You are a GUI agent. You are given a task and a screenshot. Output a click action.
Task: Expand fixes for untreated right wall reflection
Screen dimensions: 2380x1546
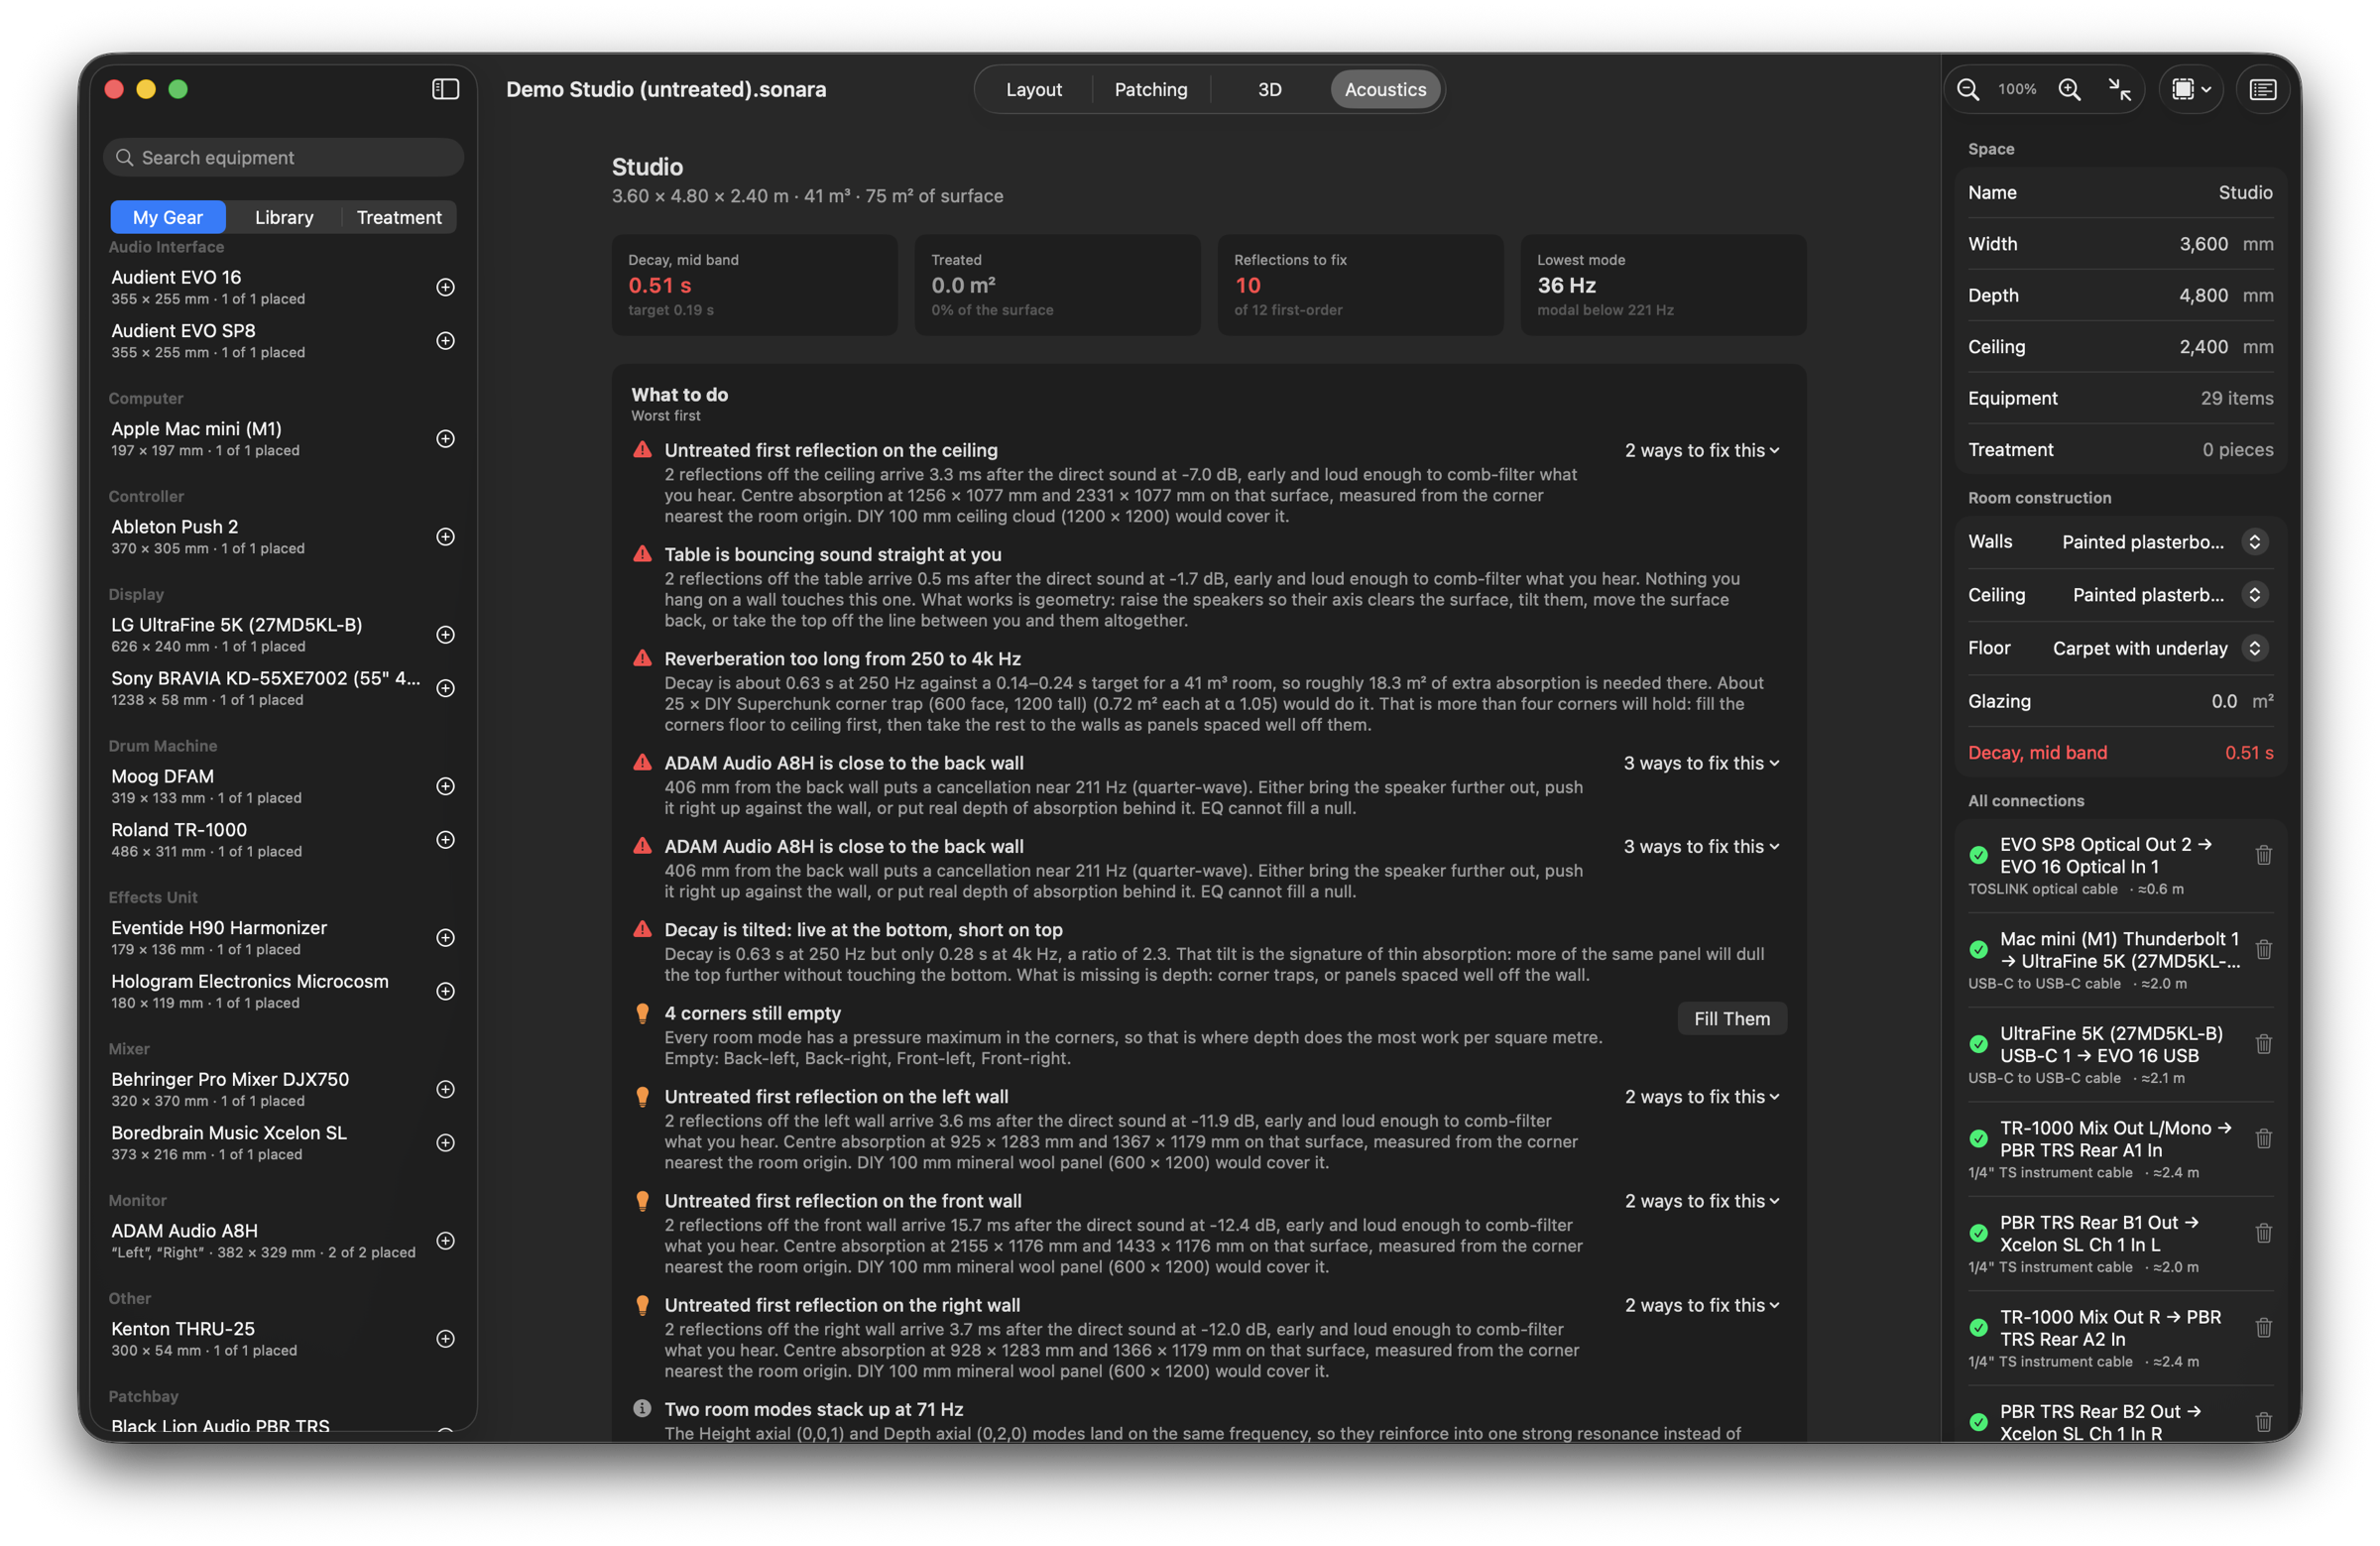point(1702,1304)
